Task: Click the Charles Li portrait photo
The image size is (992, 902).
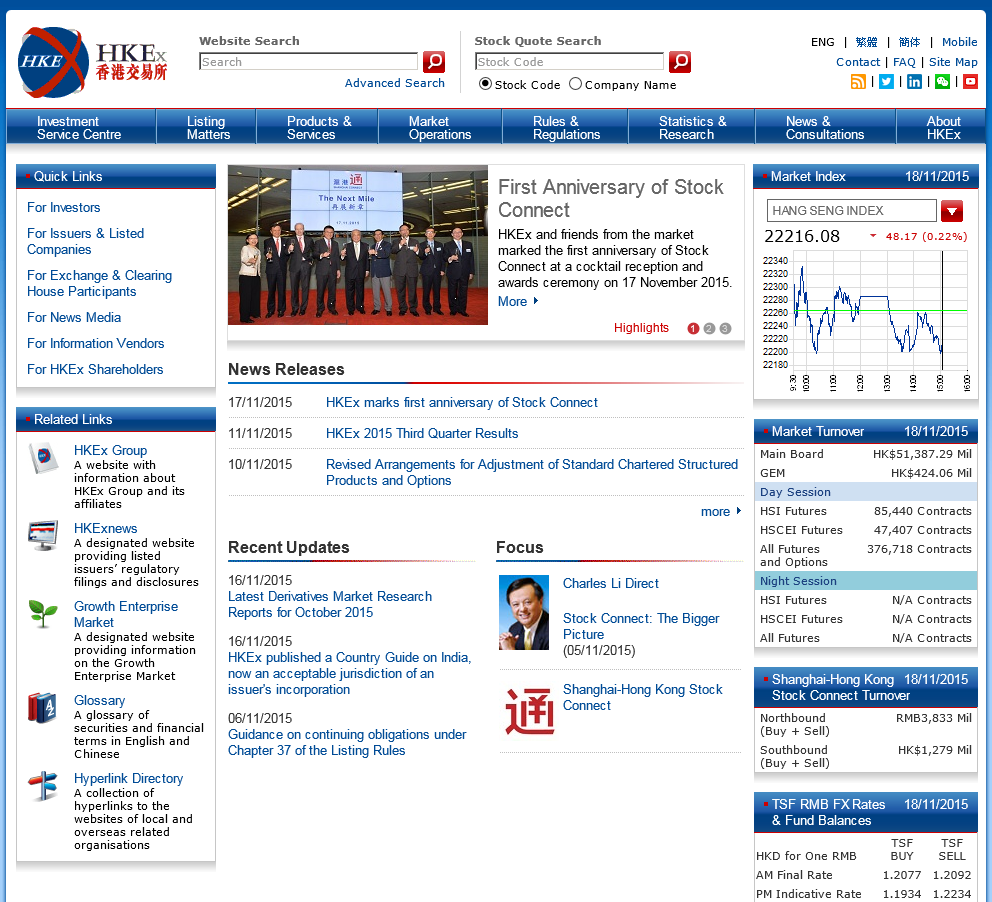Action: coord(524,613)
